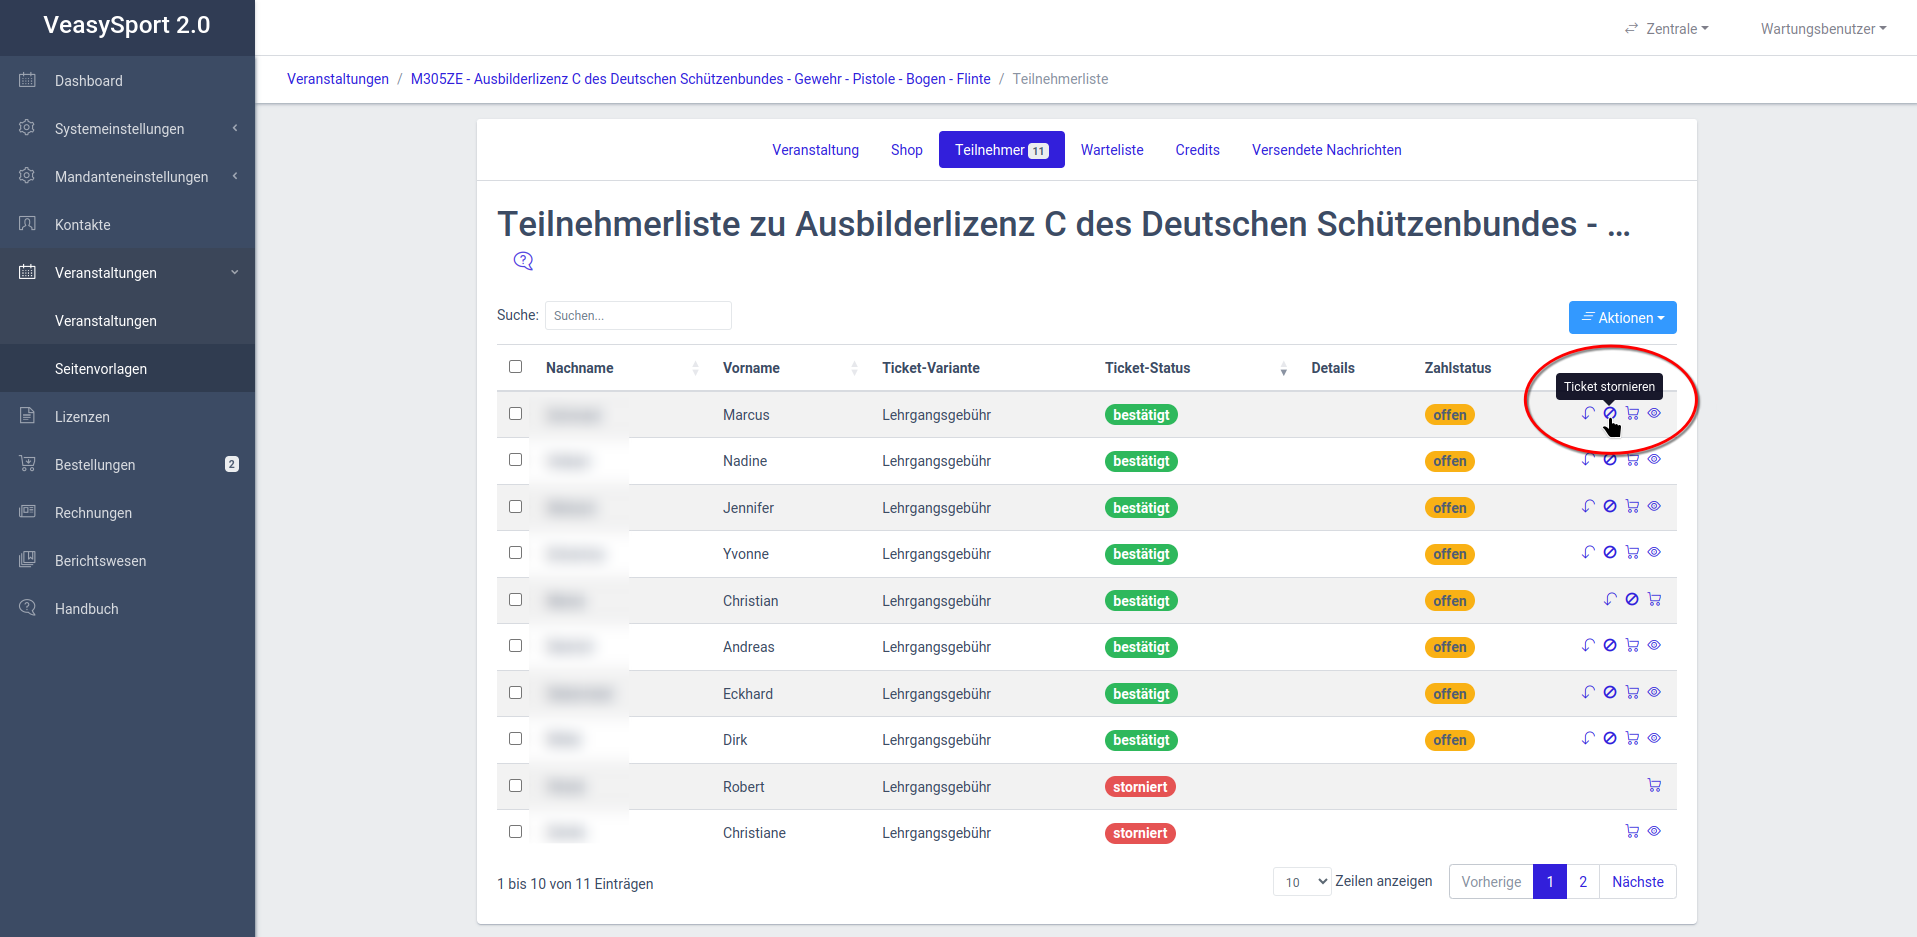Open the Aktionen dropdown
This screenshot has width=1917, height=937.
coord(1622,318)
